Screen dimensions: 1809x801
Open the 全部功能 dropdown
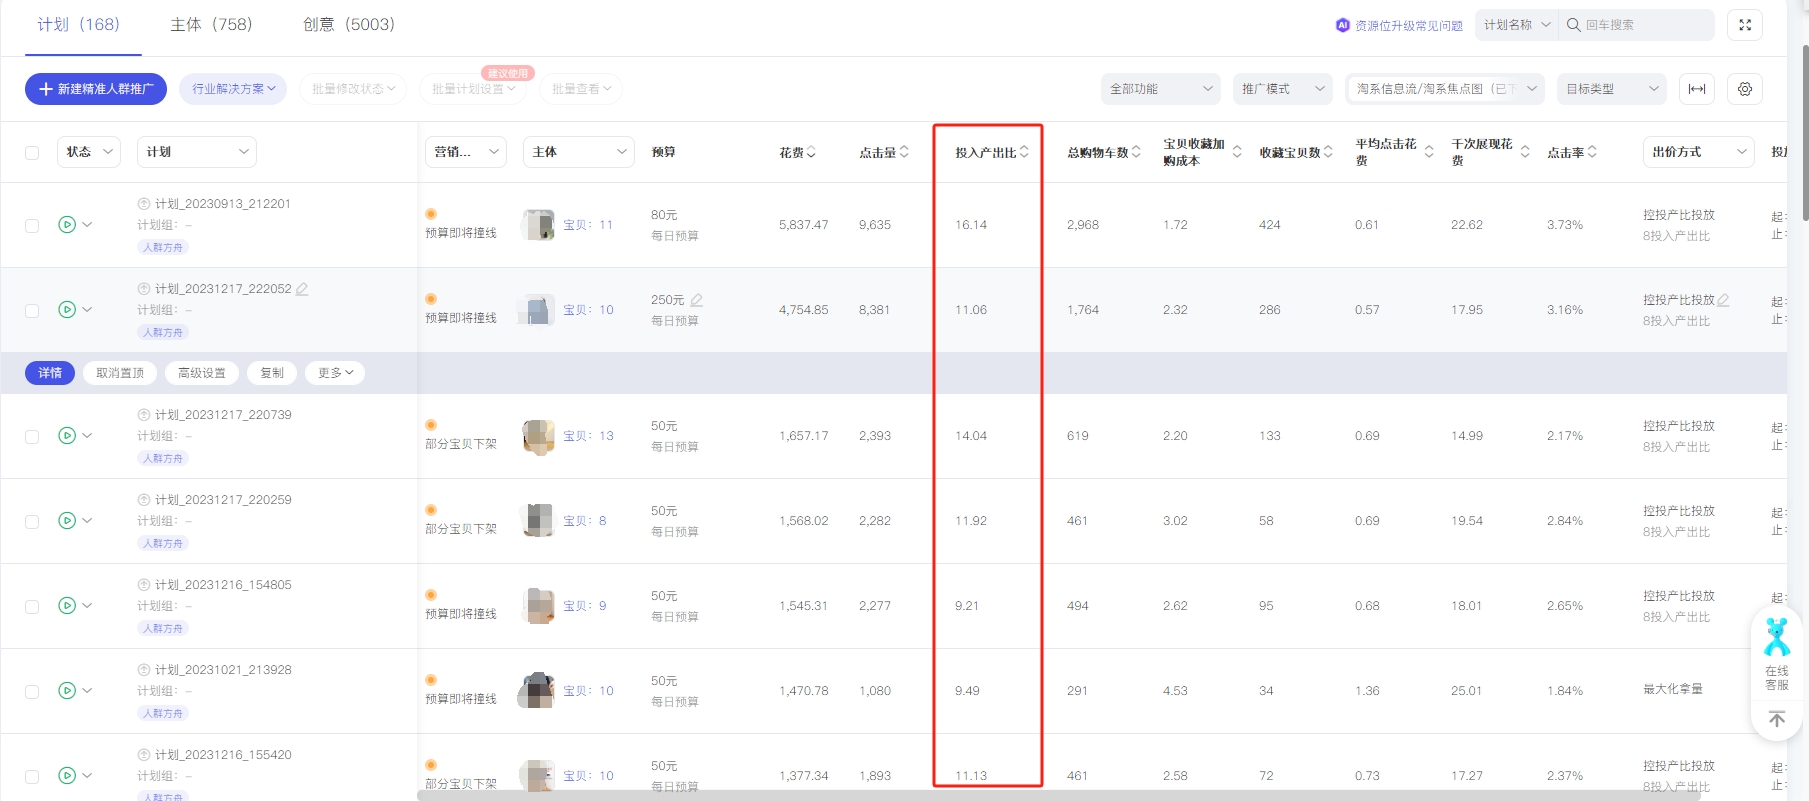click(1161, 89)
